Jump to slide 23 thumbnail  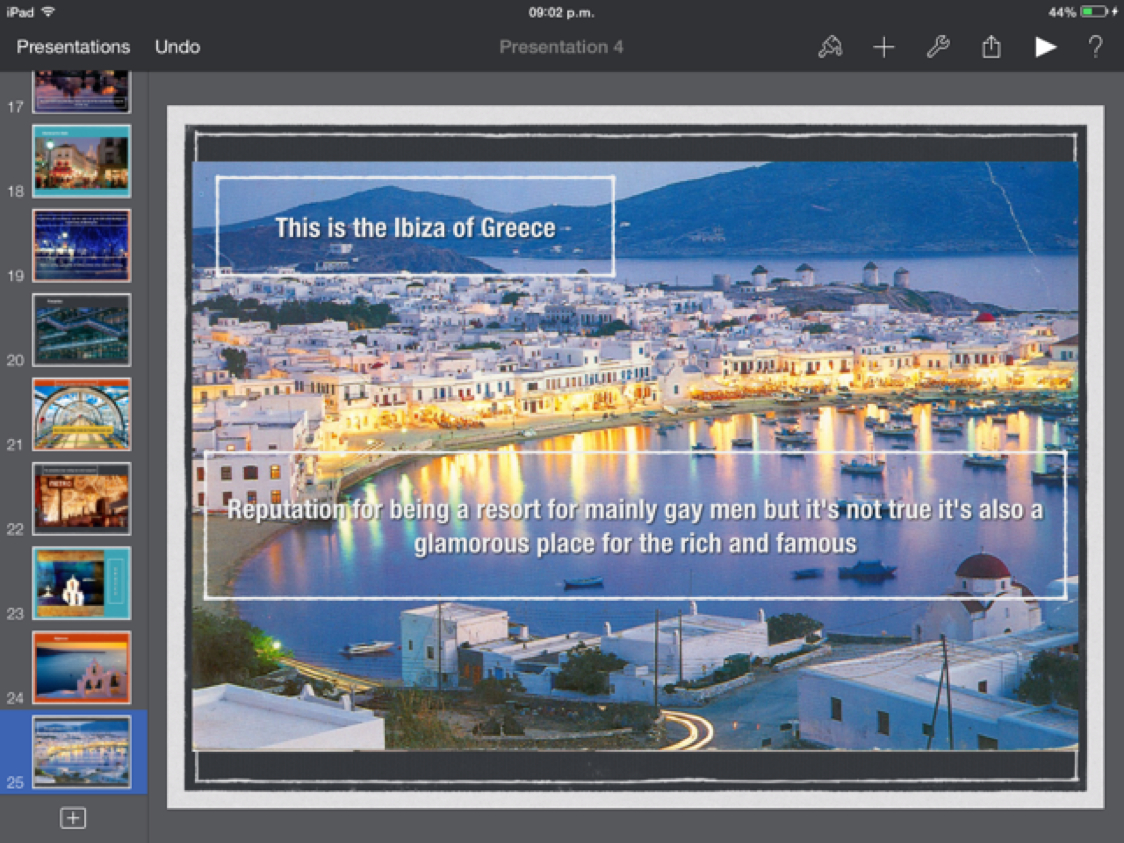pos(81,583)
